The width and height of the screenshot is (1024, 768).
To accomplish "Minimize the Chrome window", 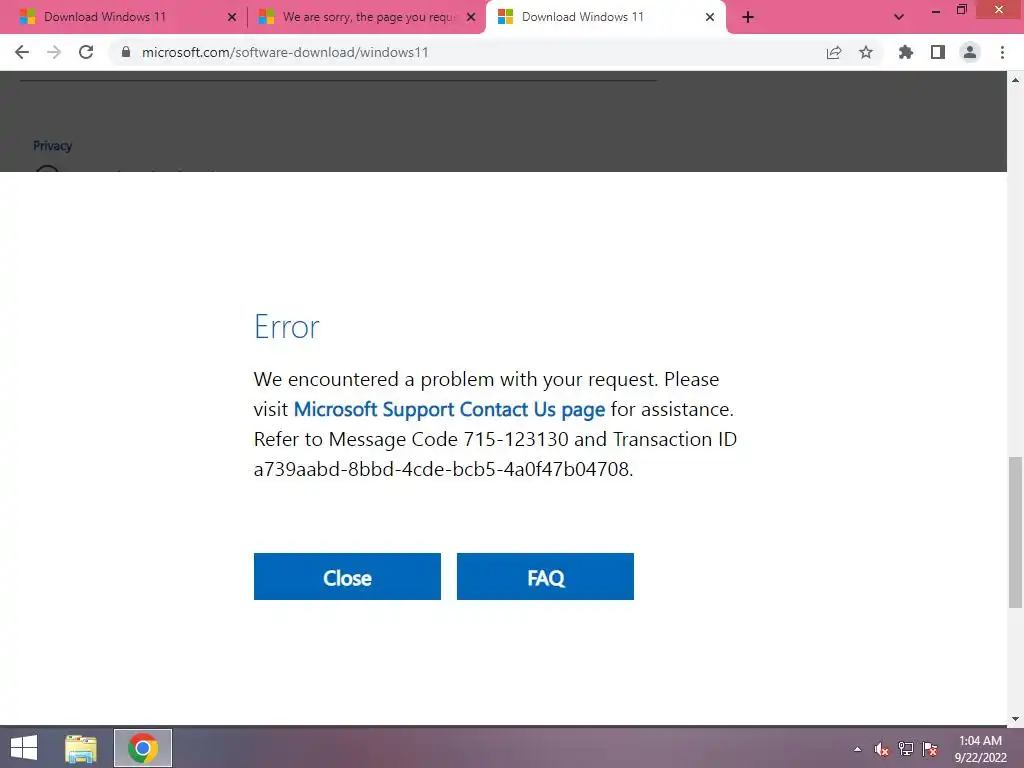I will tap(936, 10).
